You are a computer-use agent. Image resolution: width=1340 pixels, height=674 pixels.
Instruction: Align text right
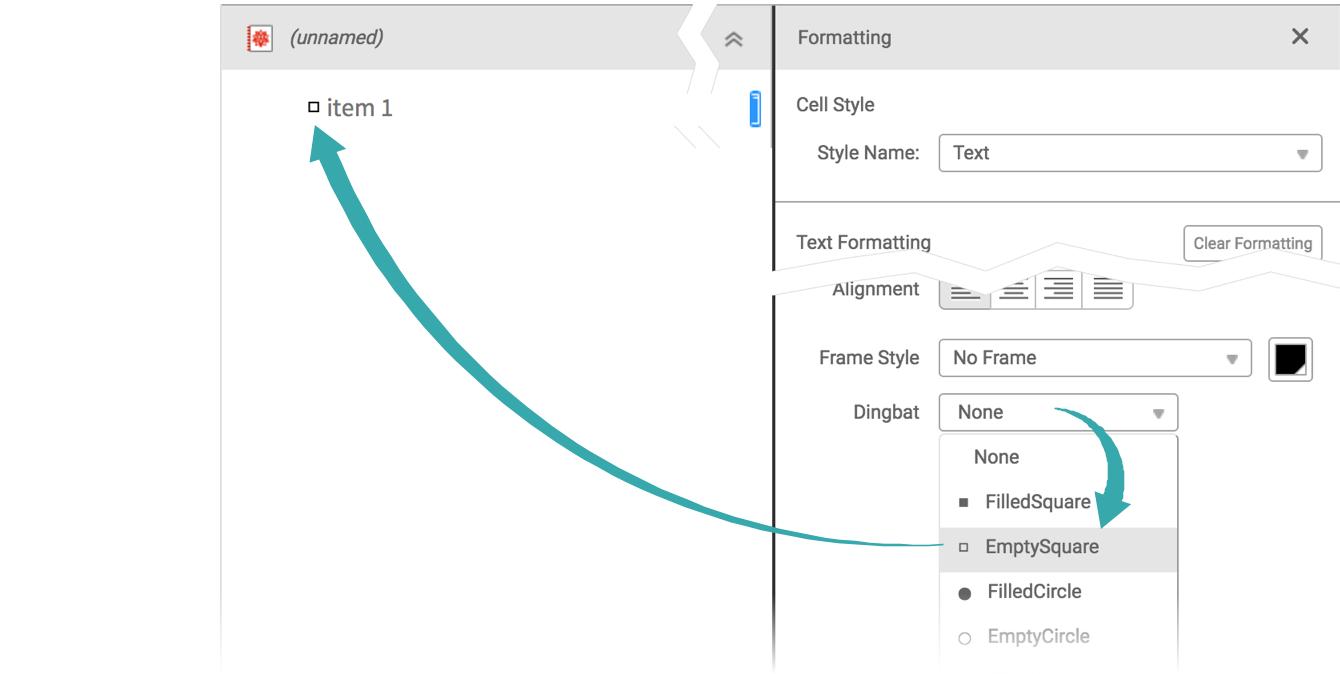1059,291
